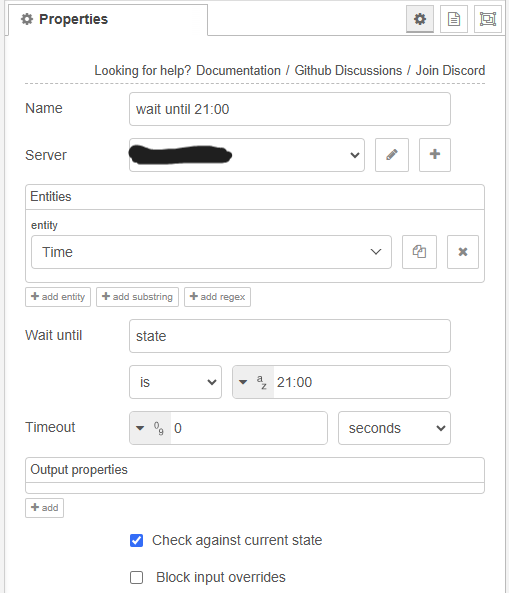
Task: Focus the Wait until 'state' field
Action: point(290,336)
